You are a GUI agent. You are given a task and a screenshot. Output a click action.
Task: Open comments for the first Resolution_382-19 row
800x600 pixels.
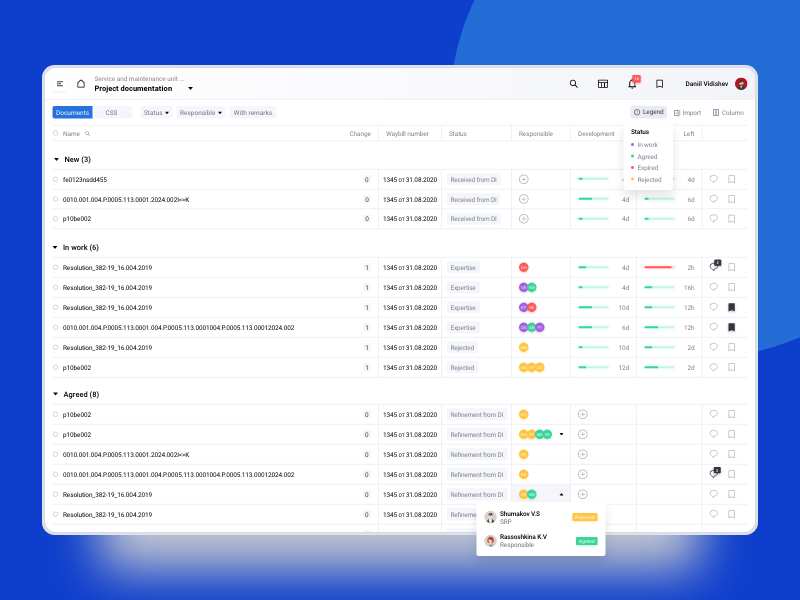coord(713,267)
